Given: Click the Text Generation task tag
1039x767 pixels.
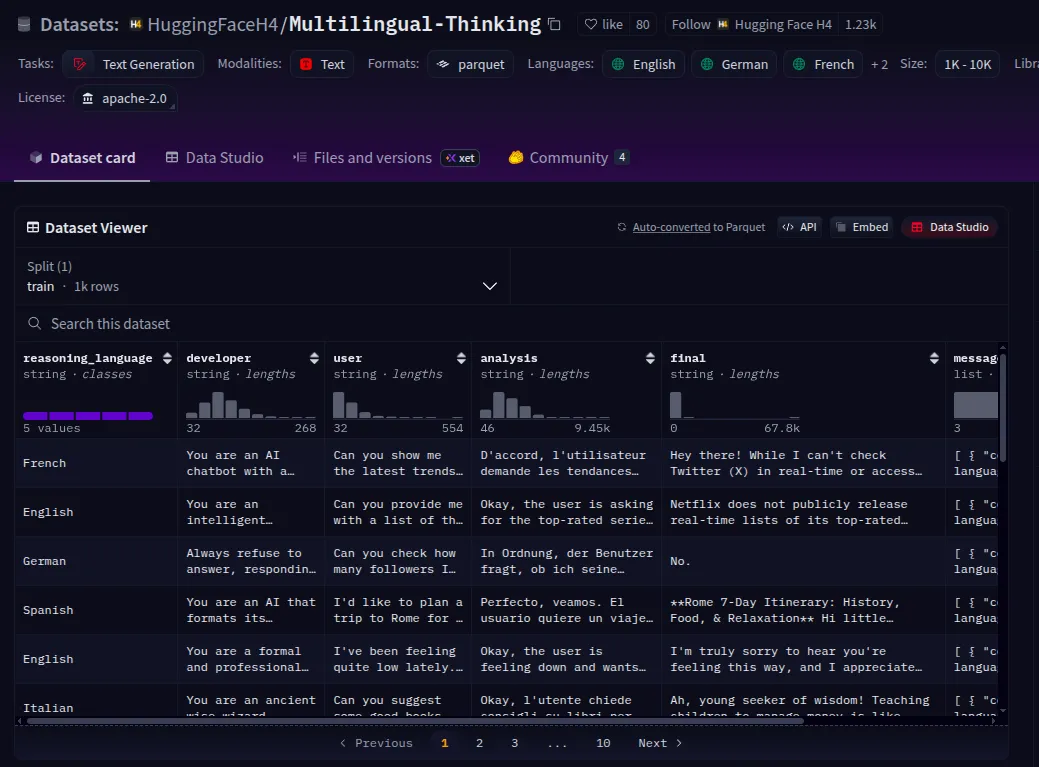Looking at the screenshot, I should pyautogui.click(x=134, y=64).
